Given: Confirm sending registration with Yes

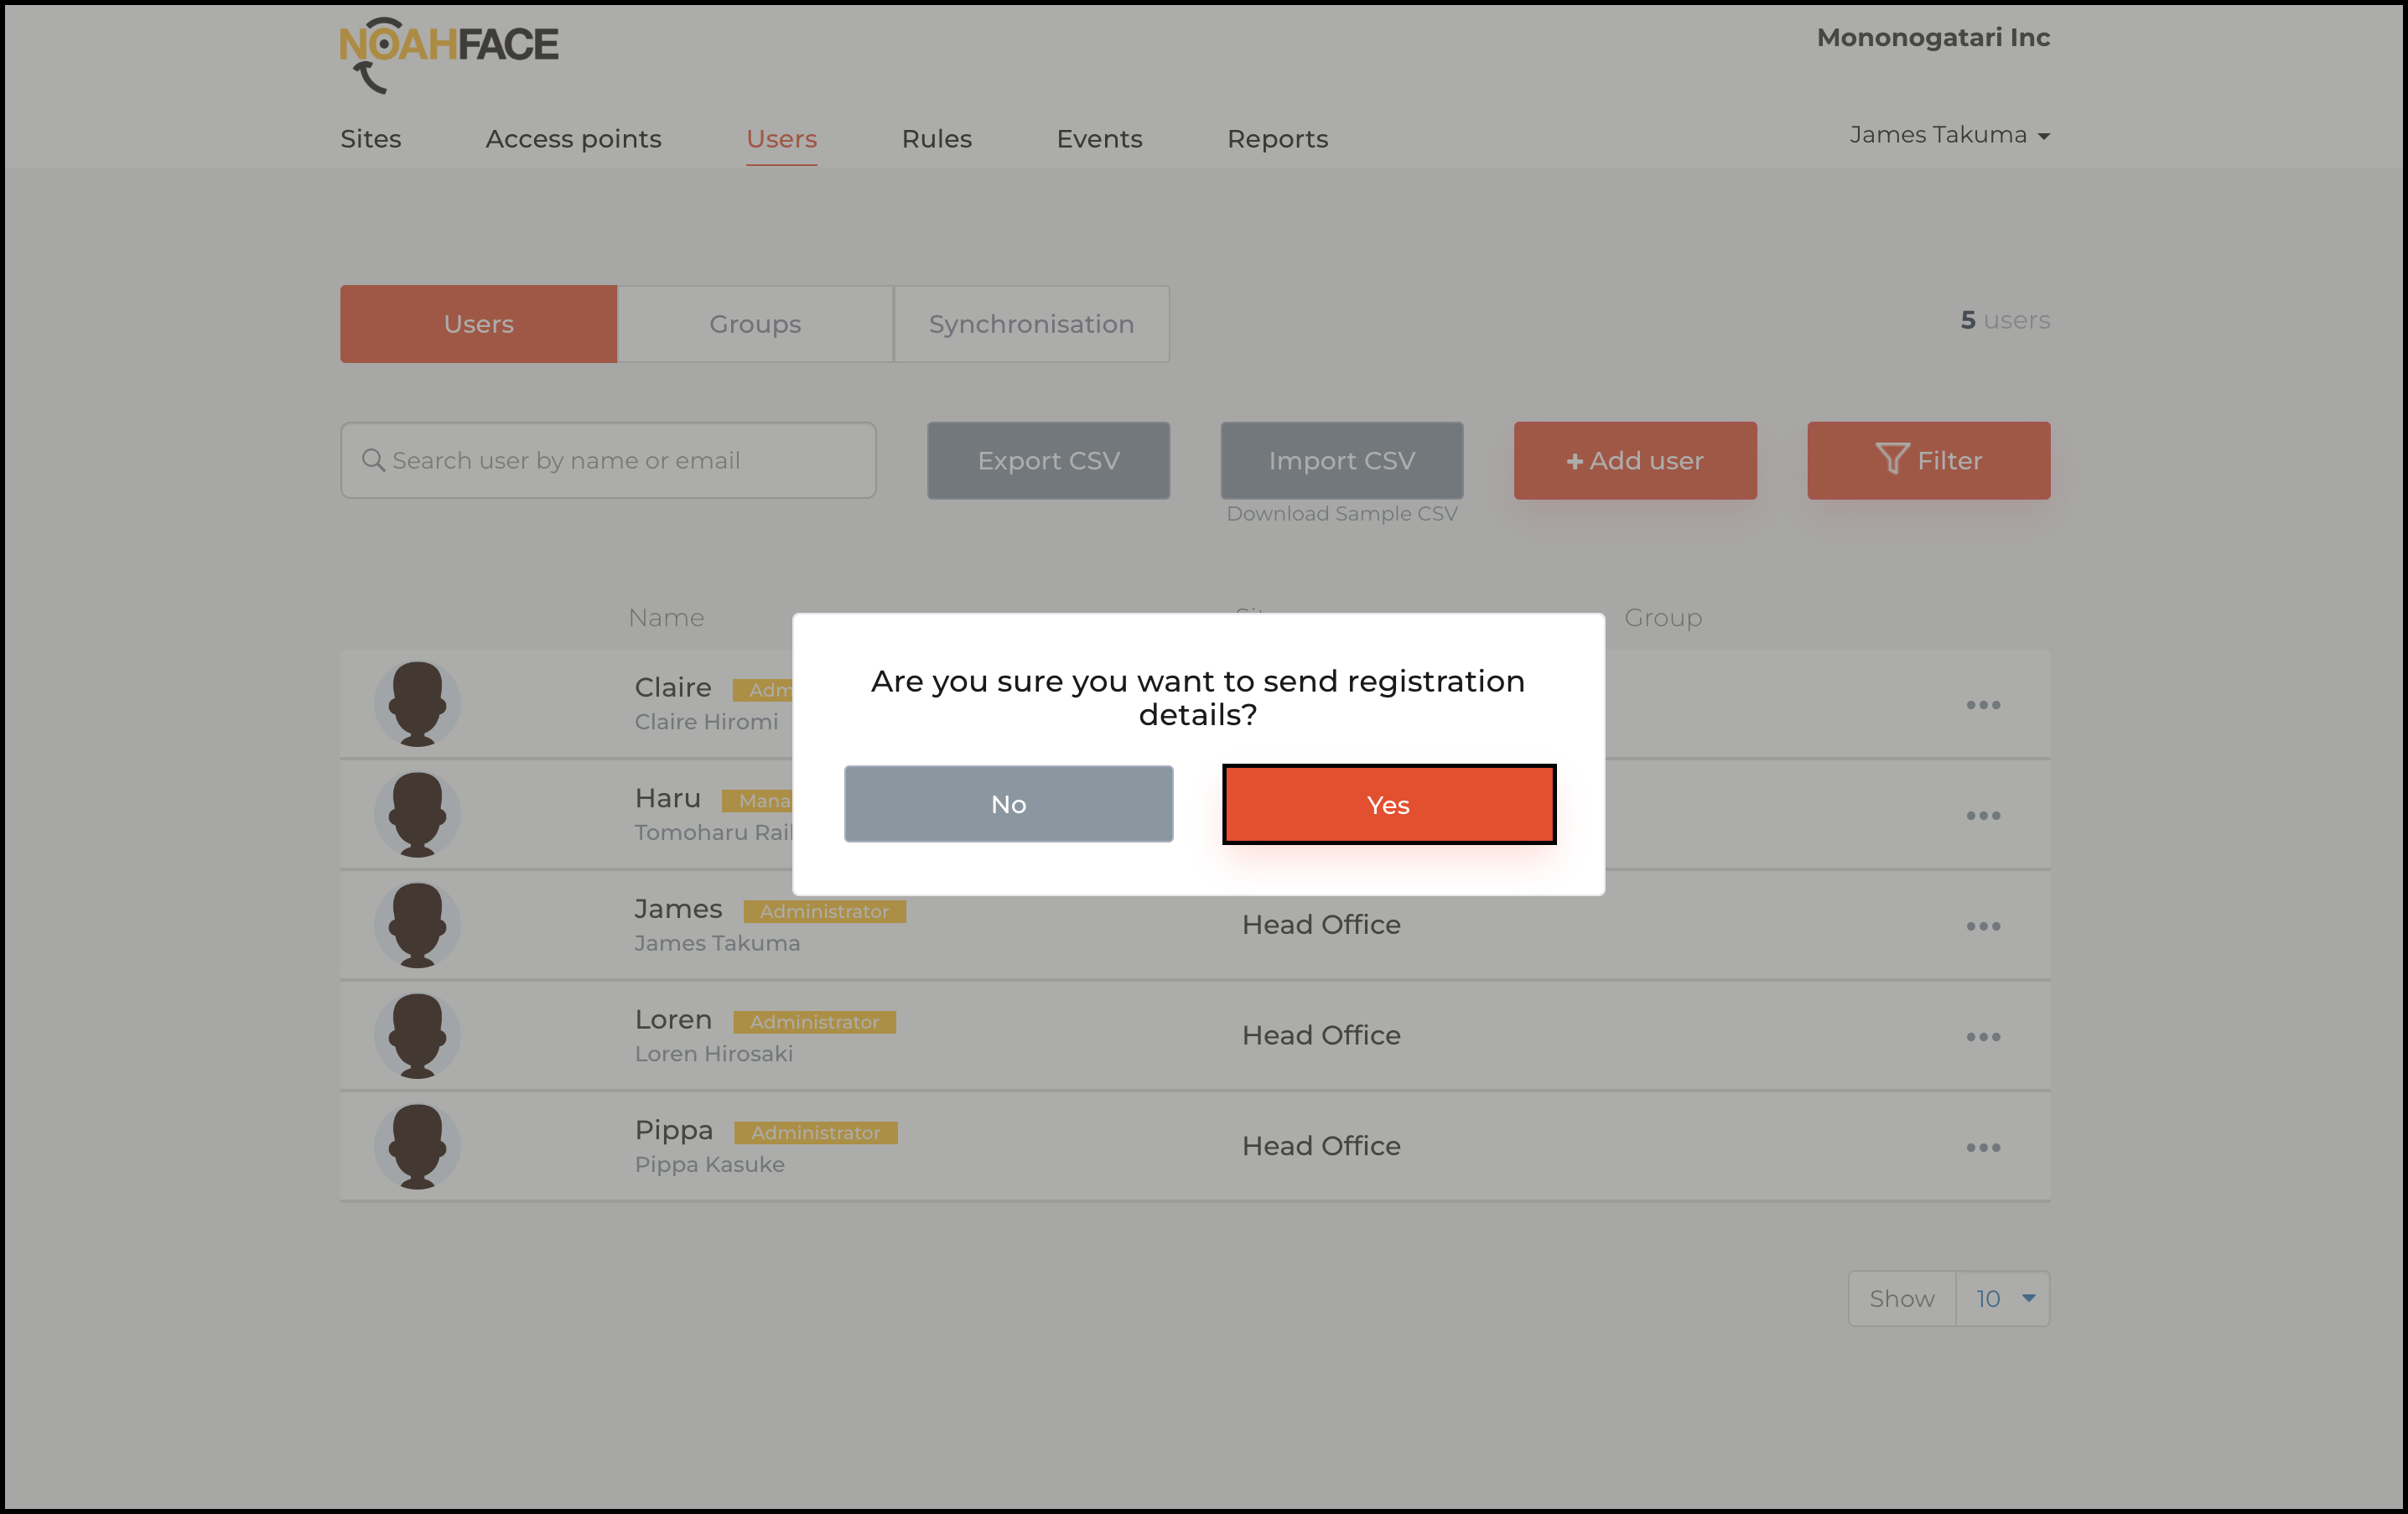Looking at the screenshot, I should pos(1388,805).
